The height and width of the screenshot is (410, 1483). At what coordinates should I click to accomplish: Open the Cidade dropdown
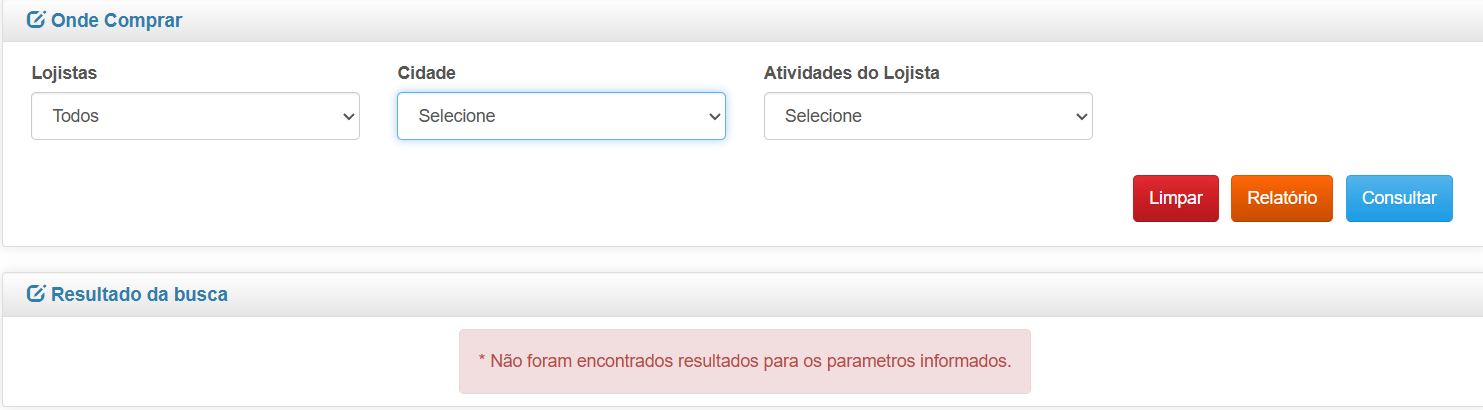tap(561, 116)
